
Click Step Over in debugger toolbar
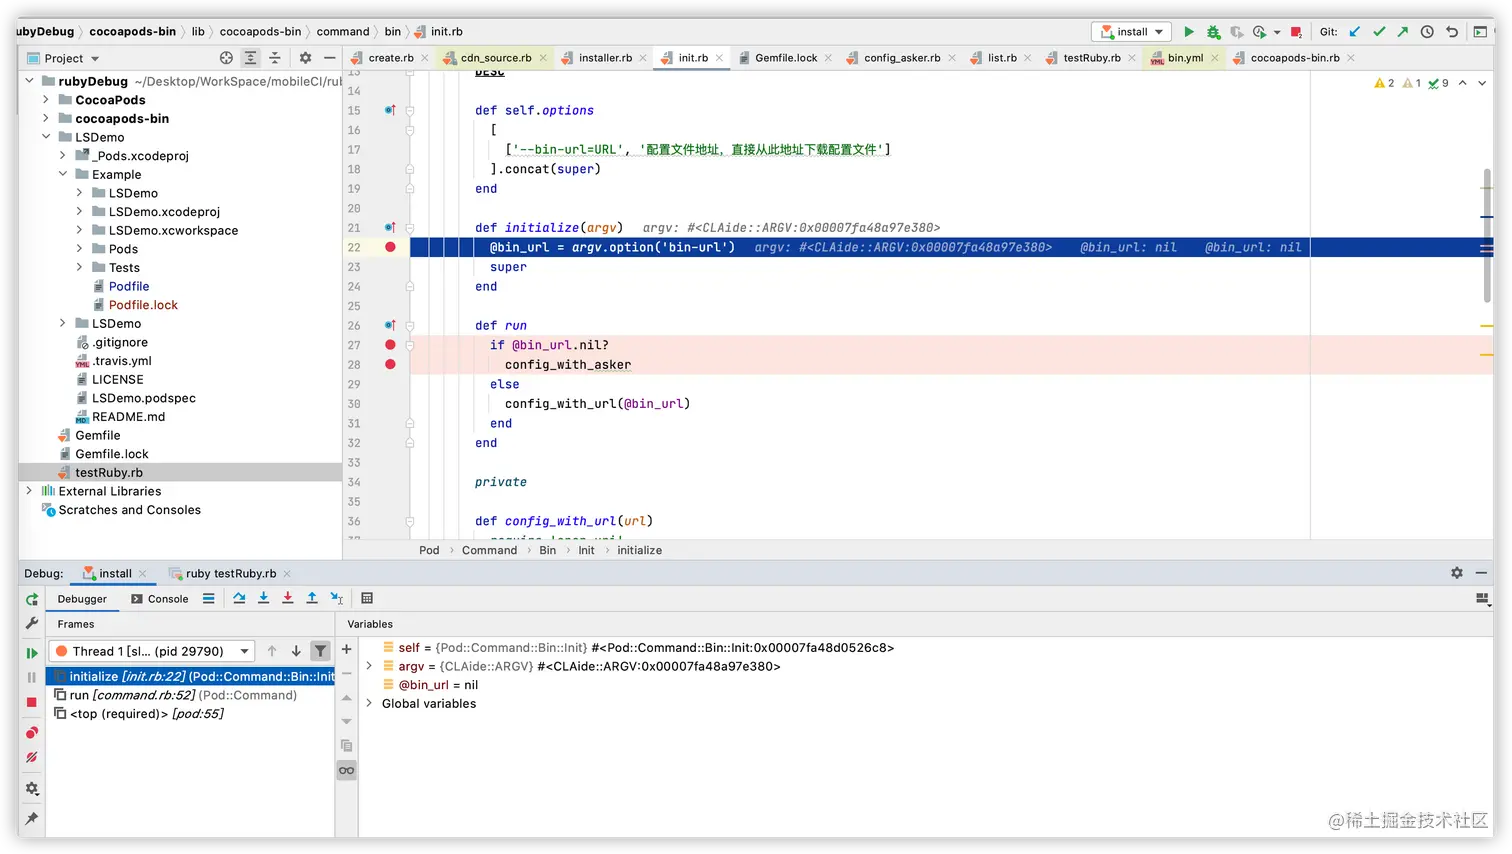(x=239, y=598)
